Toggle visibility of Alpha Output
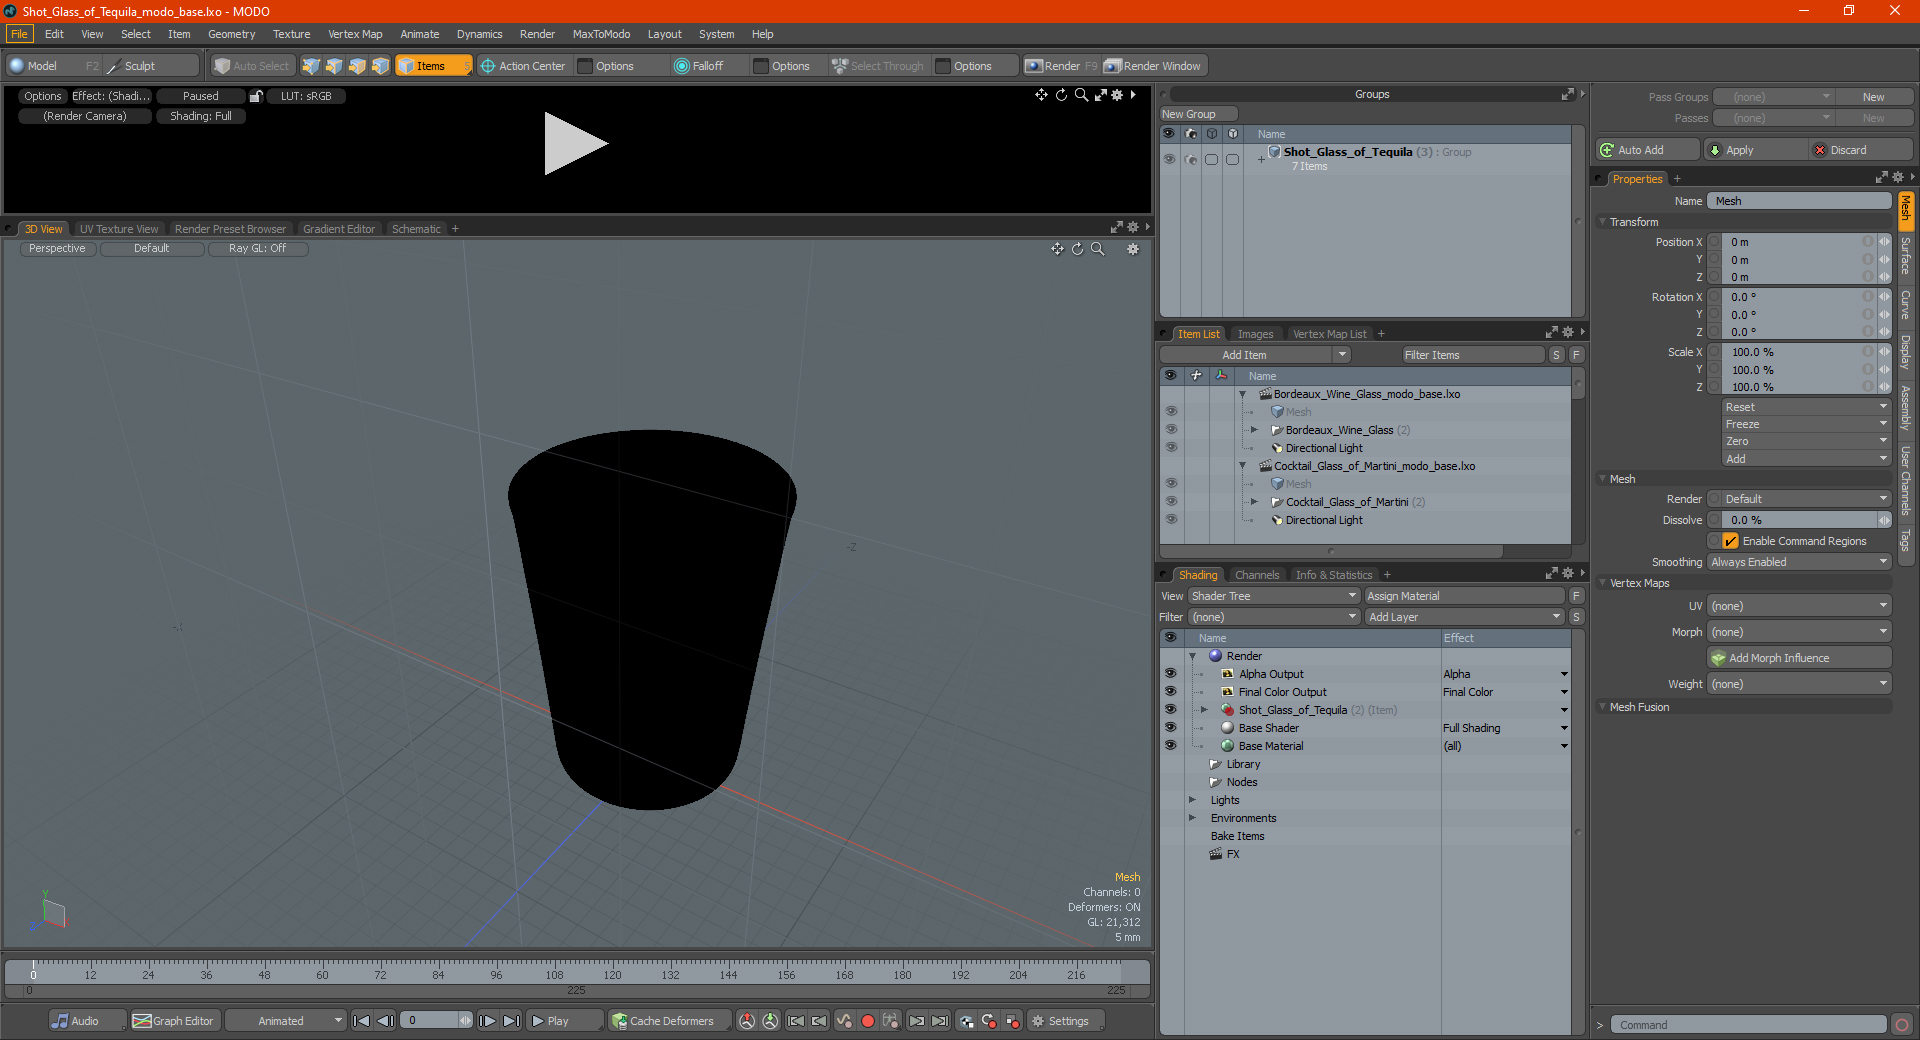 coord(1170,674)
